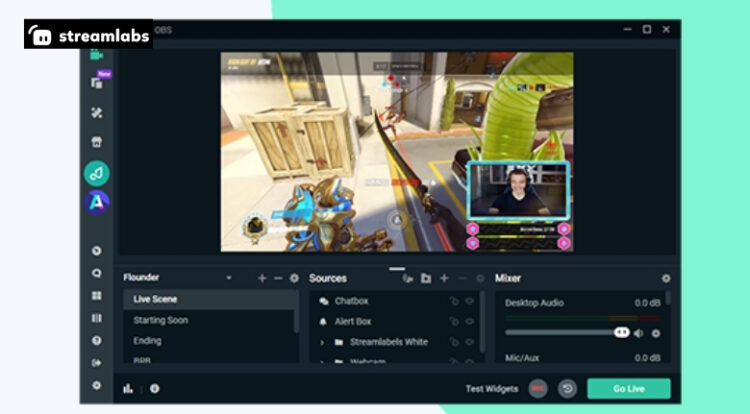Click the Desktop Audio volume slider knob
750x414 pixels.
(x=621, y=332)
